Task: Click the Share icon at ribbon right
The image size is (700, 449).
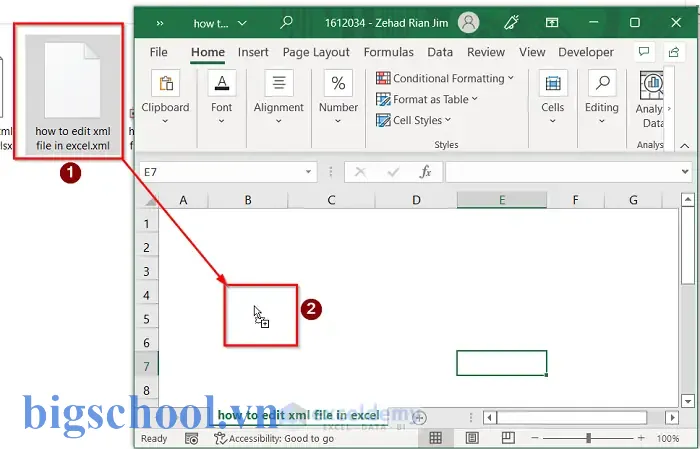Action: [x=674, y=52]
